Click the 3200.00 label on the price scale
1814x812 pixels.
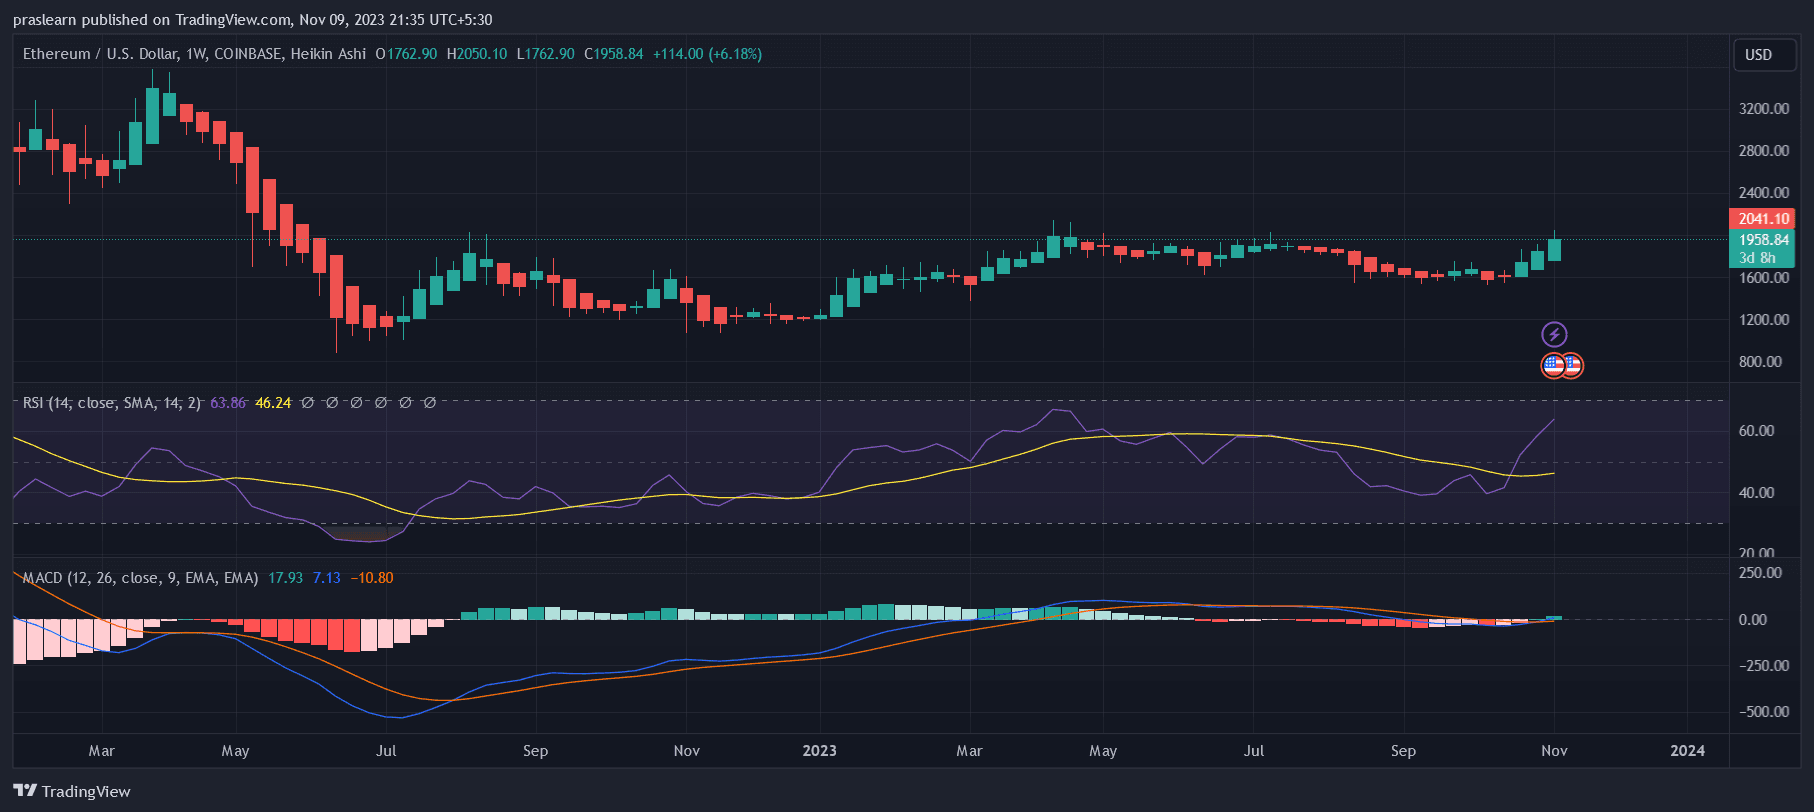(x=1763, y=109)
